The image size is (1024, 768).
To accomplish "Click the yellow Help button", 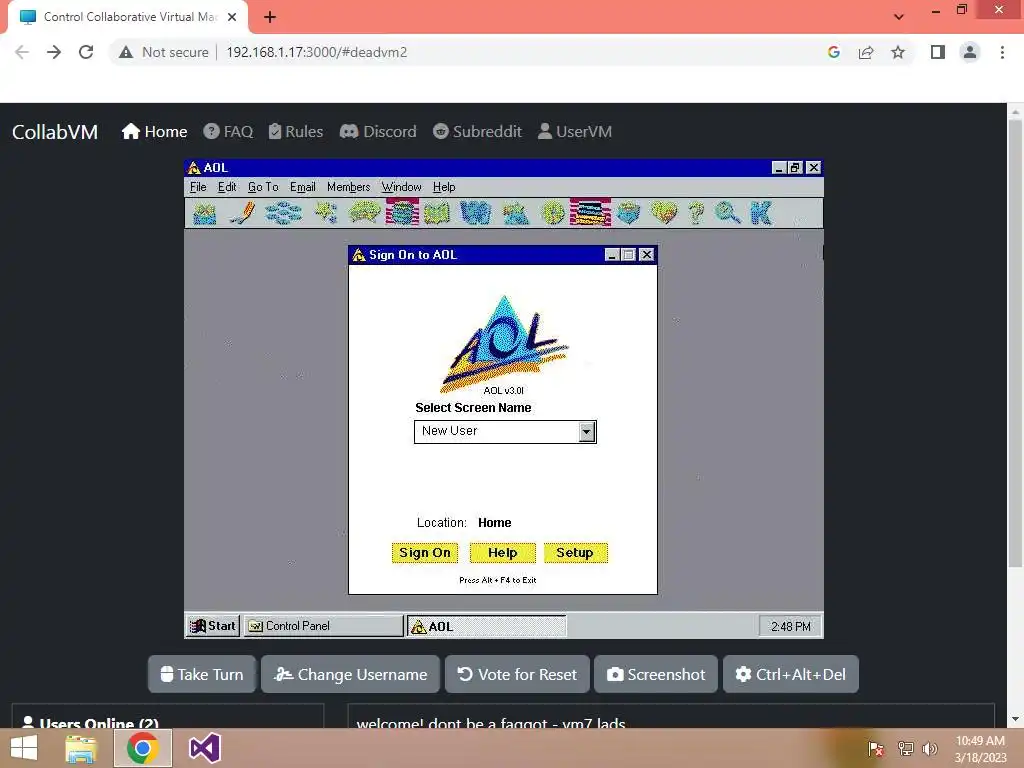I will click(x=502, y=552).
